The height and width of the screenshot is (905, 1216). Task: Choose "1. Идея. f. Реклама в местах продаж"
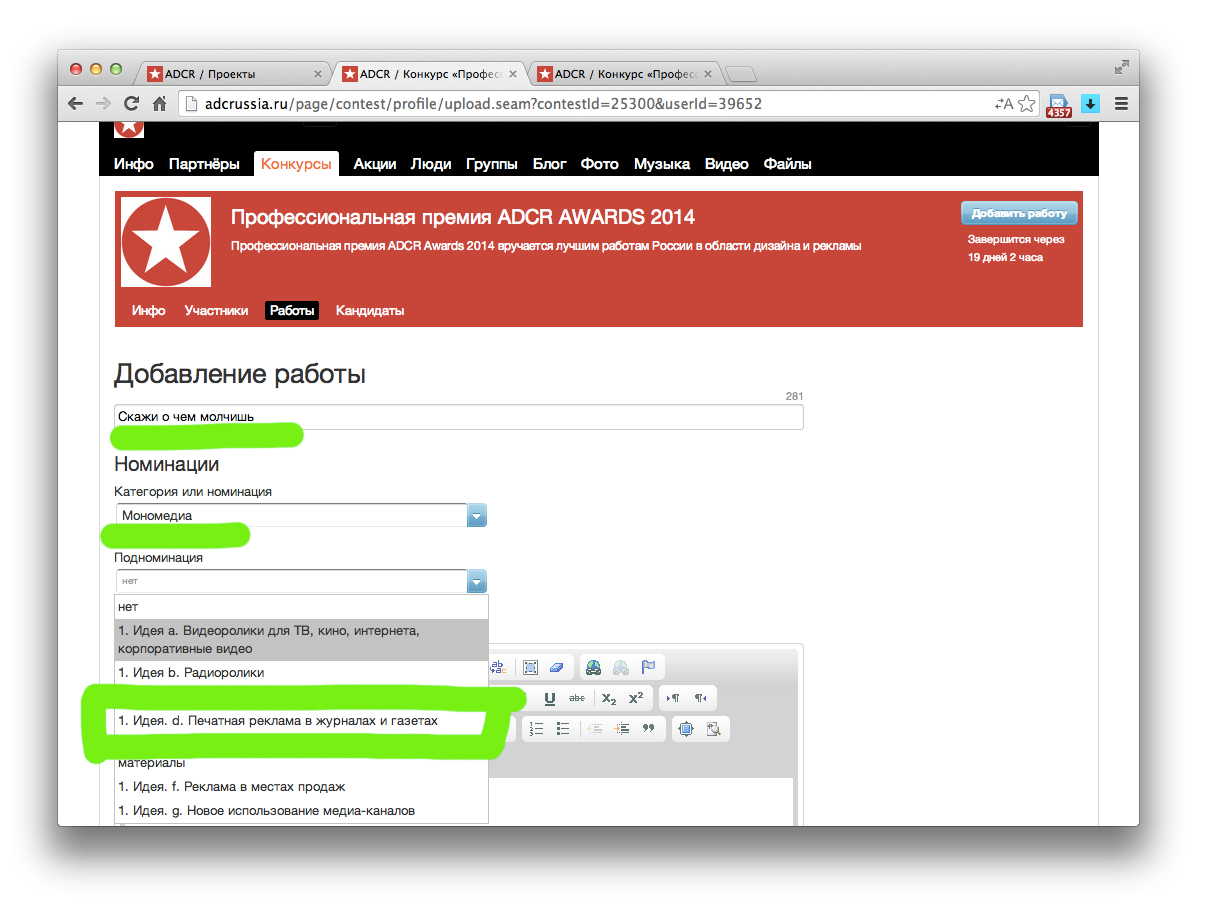point(301,787)
